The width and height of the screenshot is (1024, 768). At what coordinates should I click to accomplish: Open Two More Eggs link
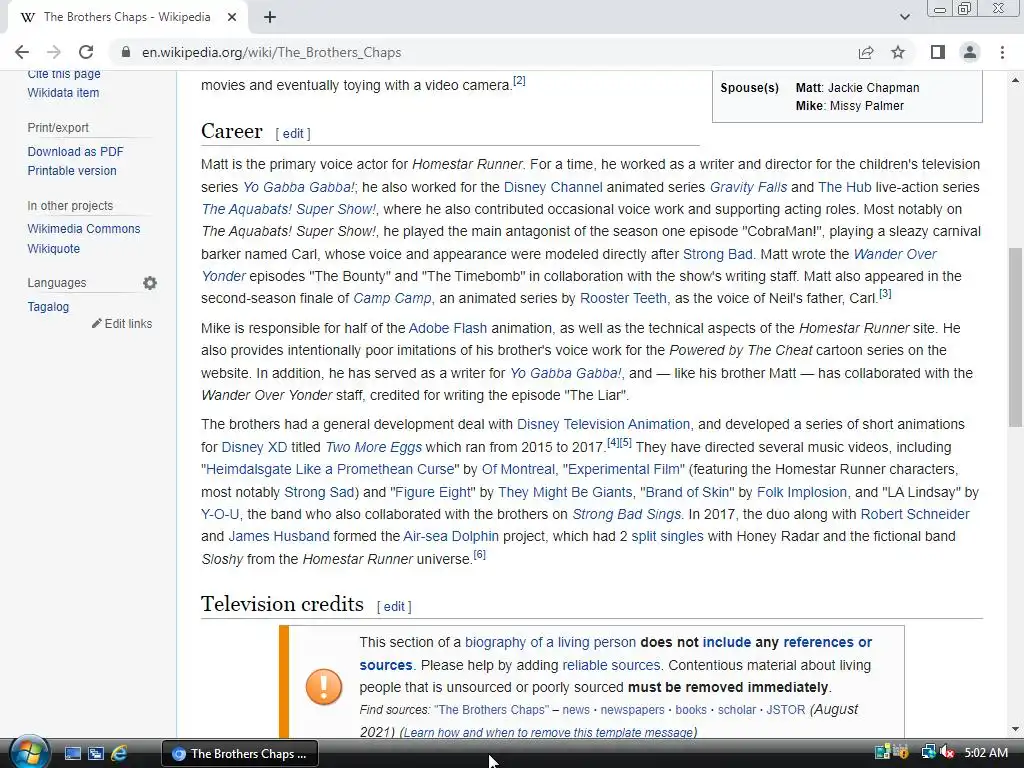pos(374,447)
